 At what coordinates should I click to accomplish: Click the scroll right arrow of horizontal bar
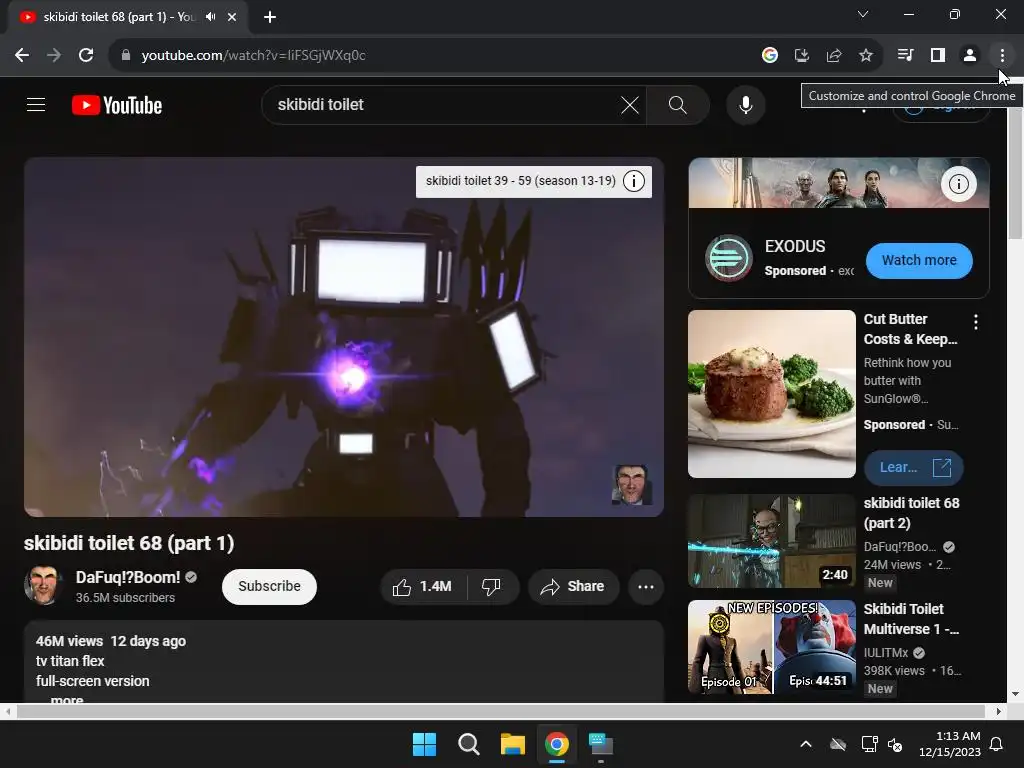pos(999,711)
